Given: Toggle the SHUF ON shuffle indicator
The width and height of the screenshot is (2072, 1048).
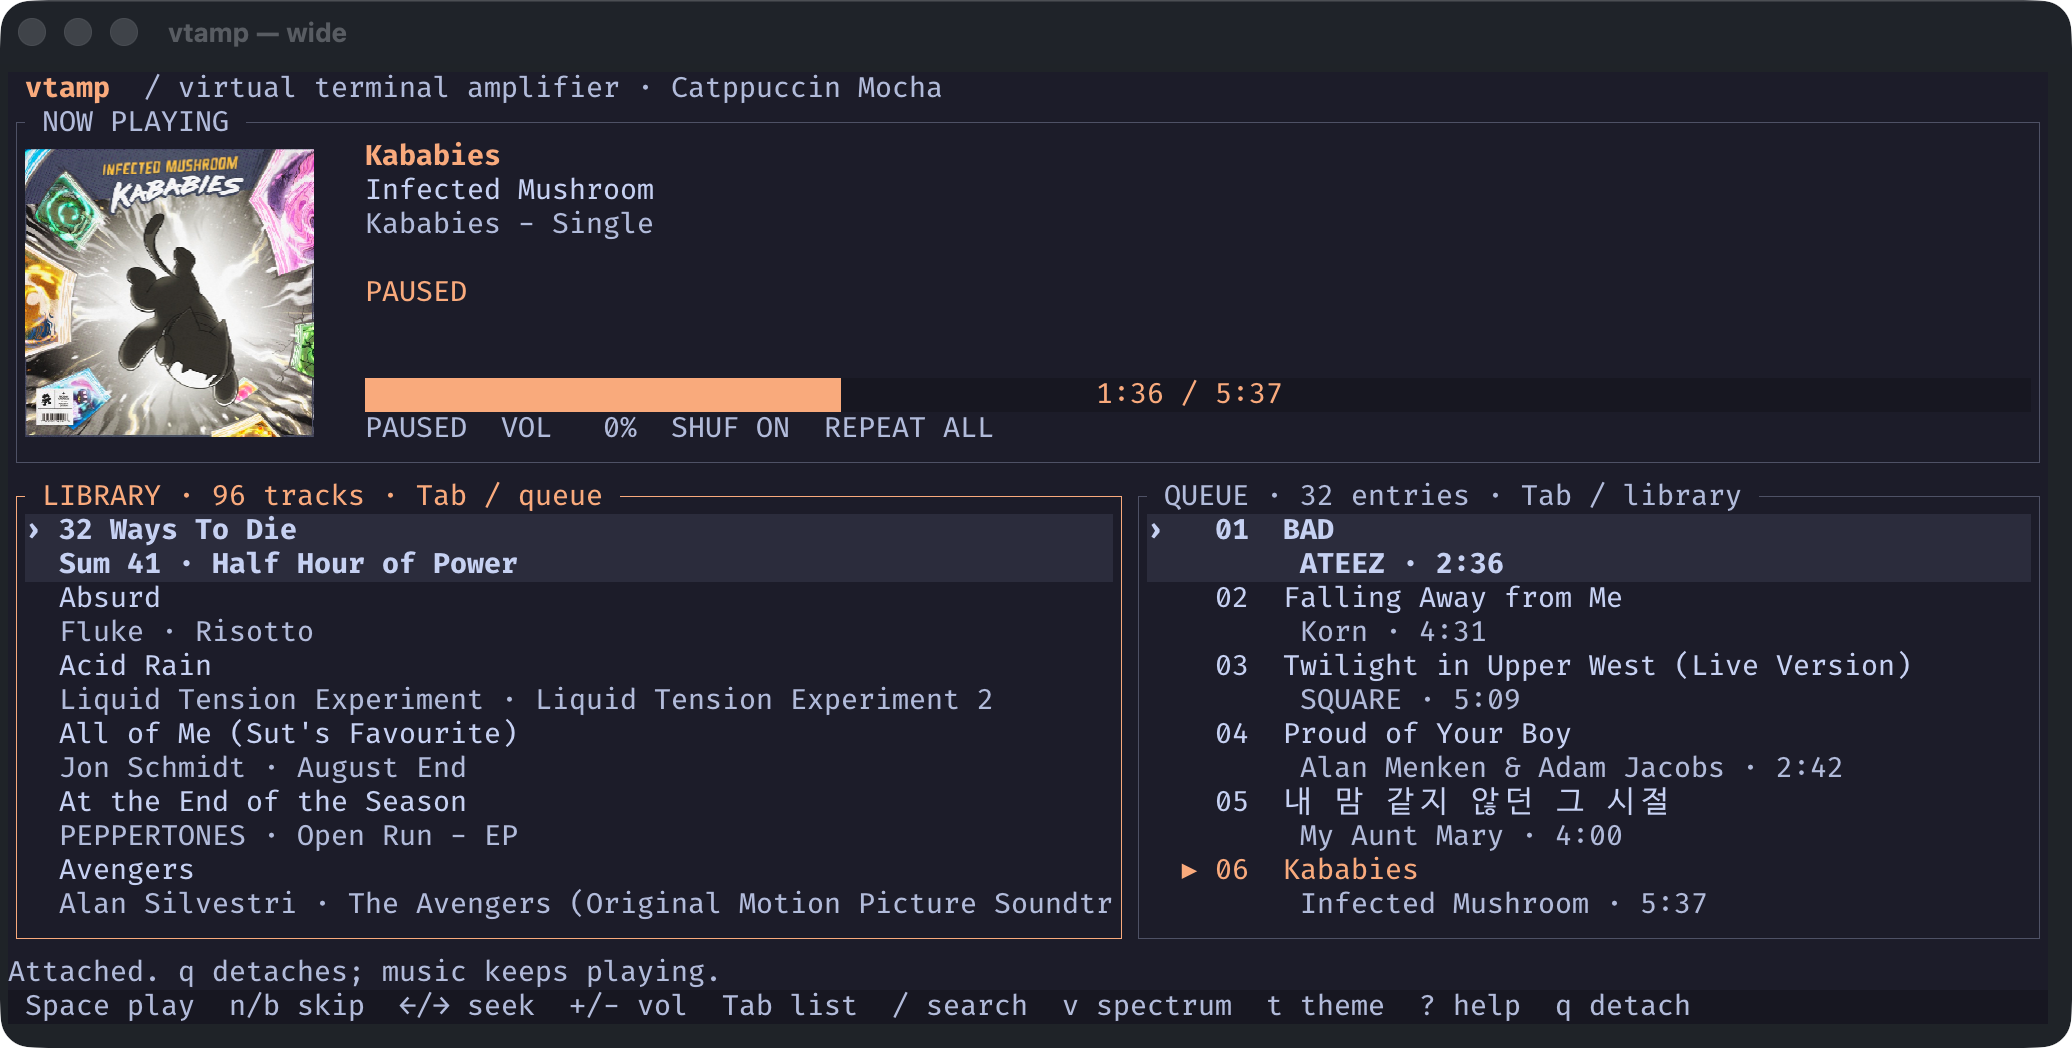Looking at the screenshot, I should 730,428.
